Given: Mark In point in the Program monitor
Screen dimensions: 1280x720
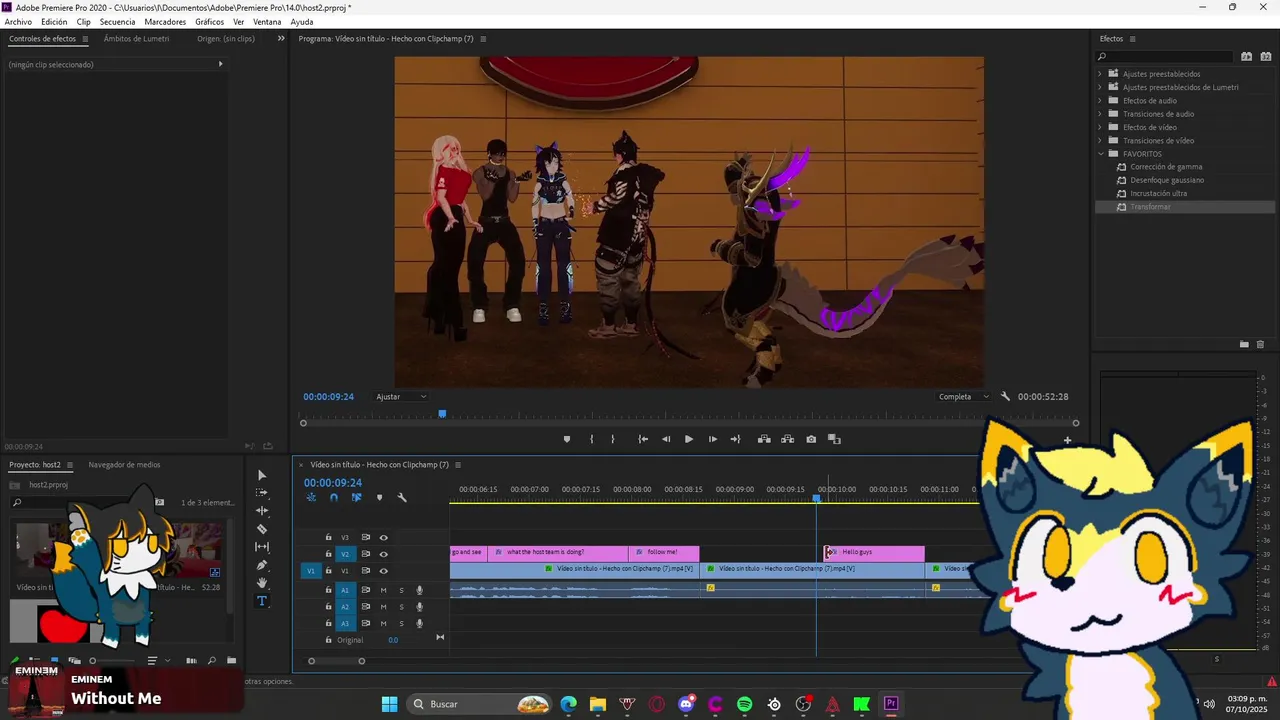Looking at the screenshot, I should (x=592, y=439).
